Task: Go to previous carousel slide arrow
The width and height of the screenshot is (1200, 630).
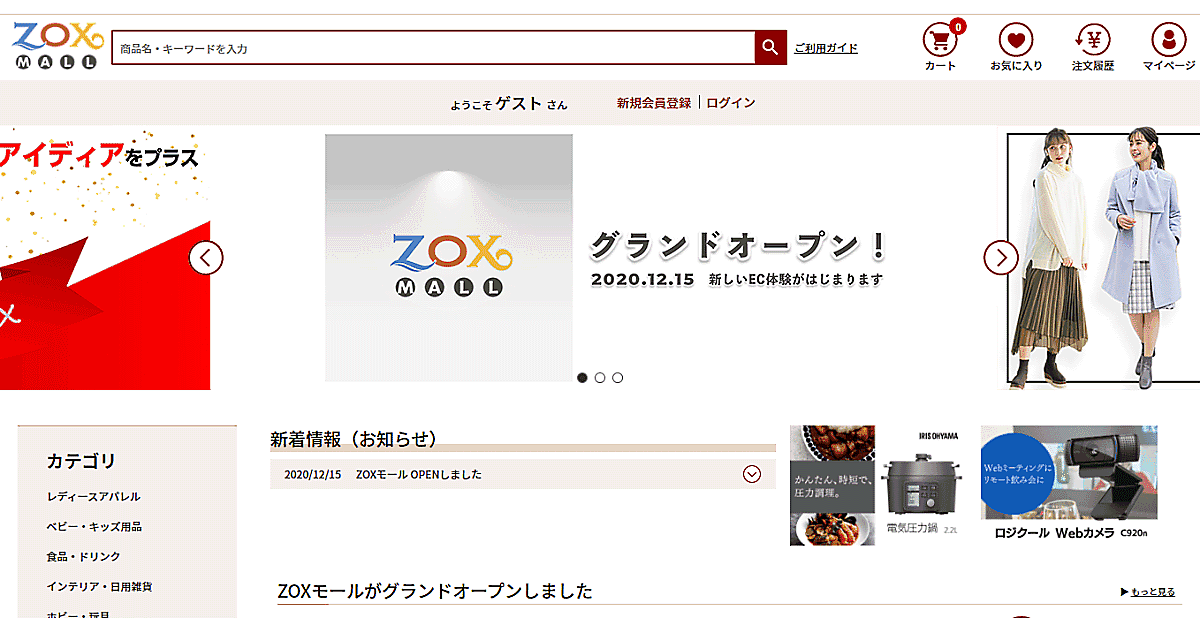Action: click(x=206, y=258)
